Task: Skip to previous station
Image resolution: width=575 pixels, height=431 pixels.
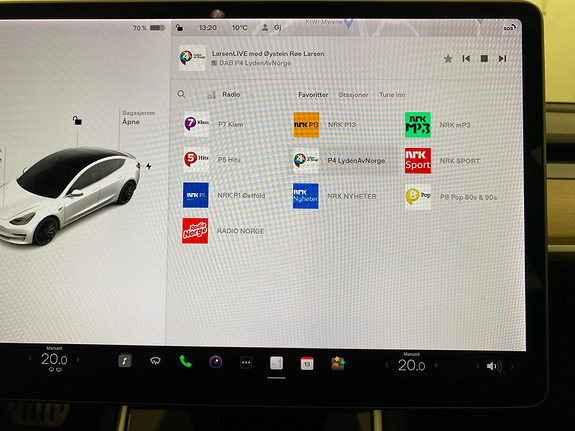Action: (x=466, y=59)
